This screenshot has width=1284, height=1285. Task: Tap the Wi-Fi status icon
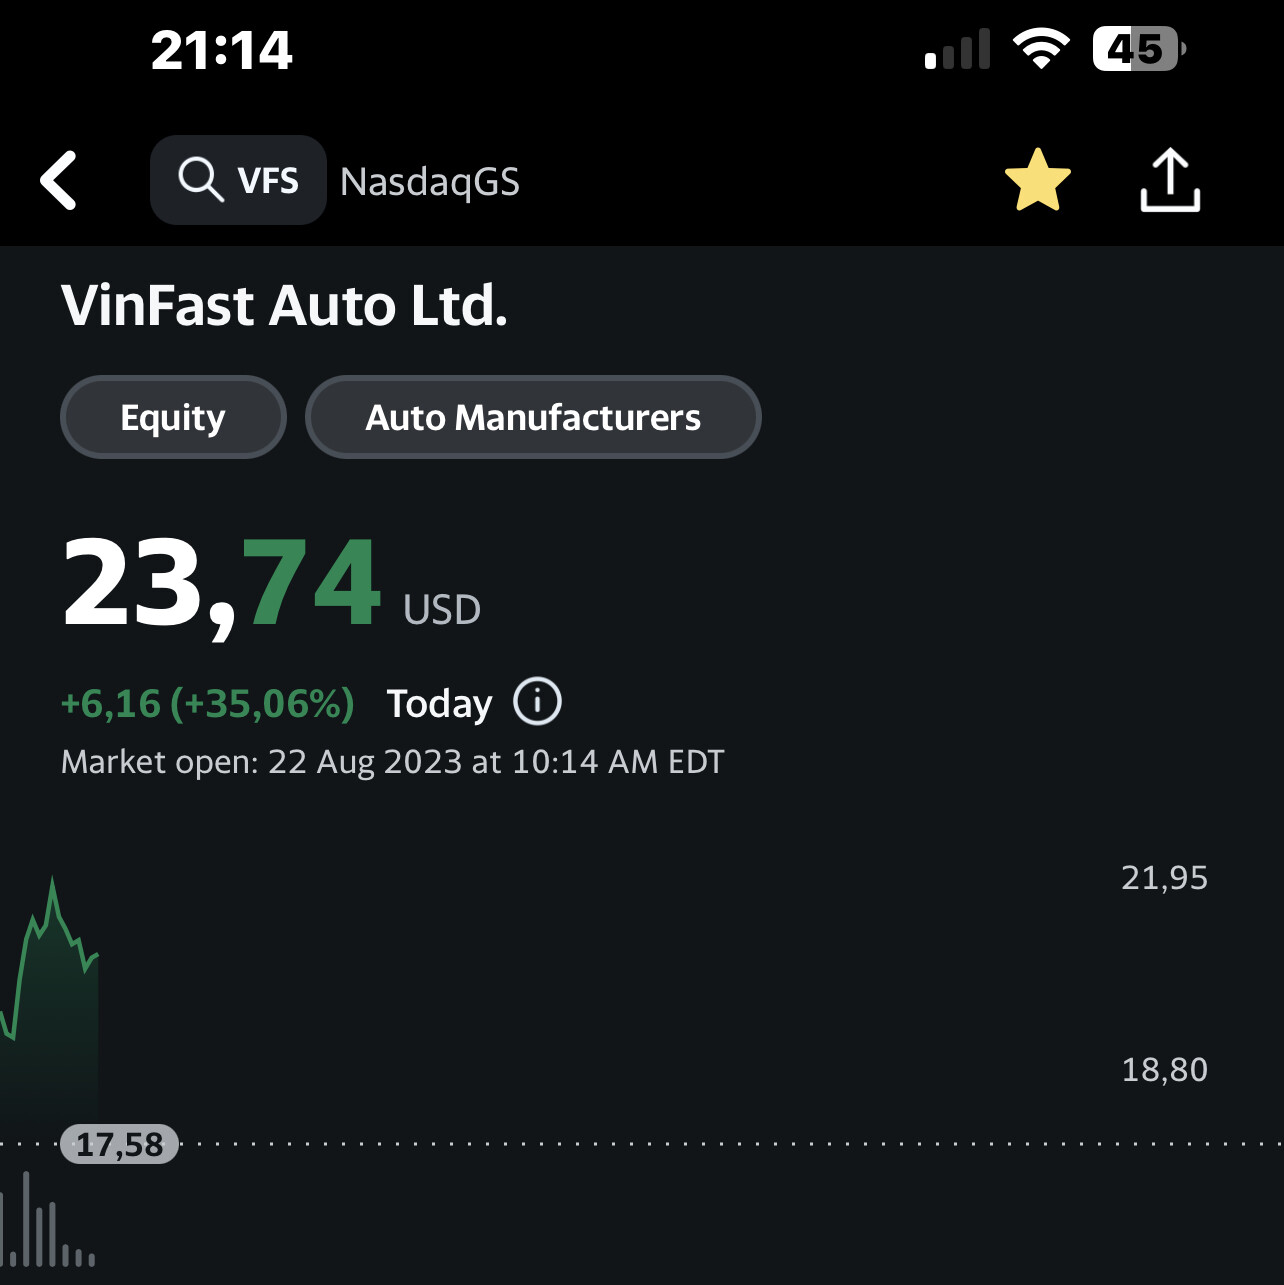1040,49
